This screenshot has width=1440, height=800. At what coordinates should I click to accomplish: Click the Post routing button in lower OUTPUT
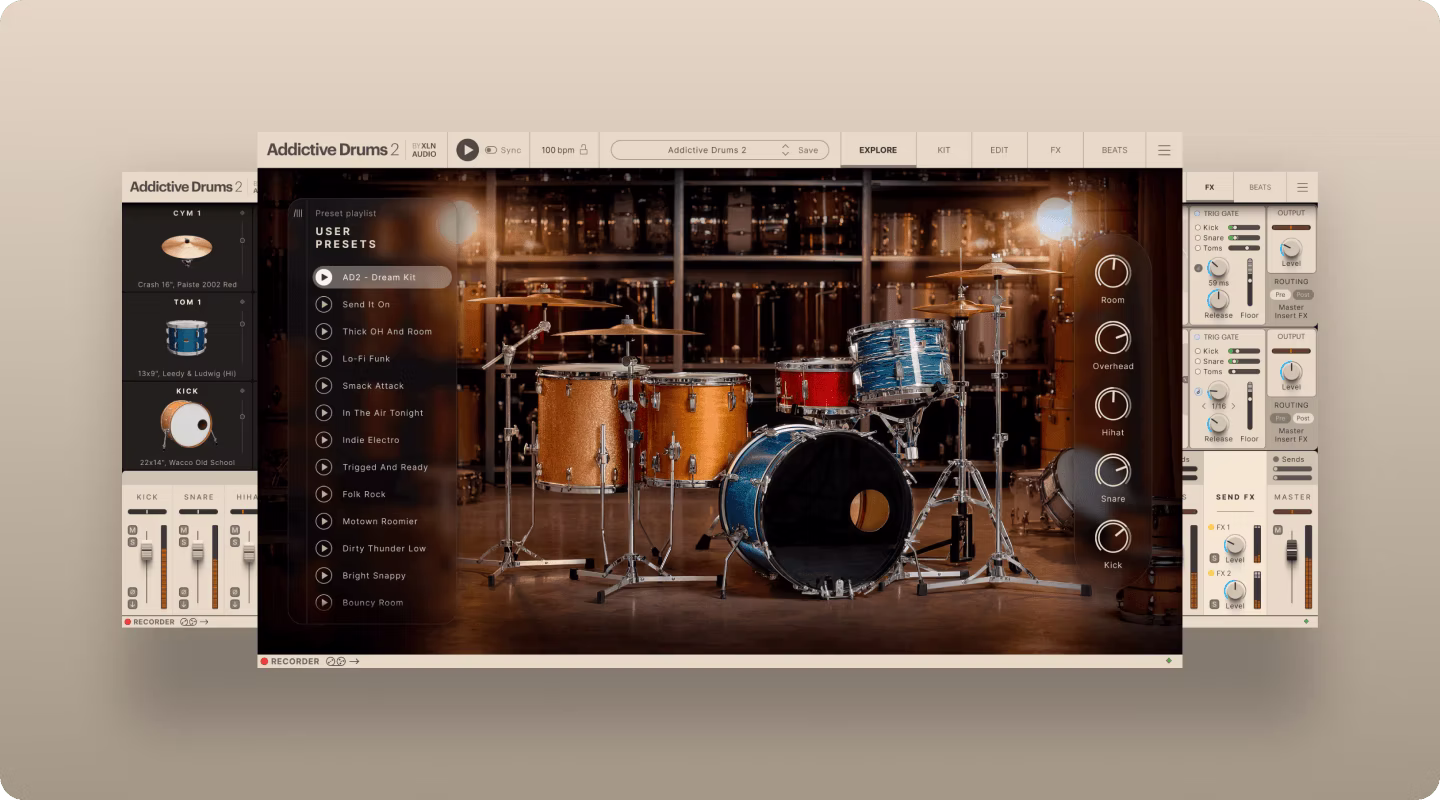click(x=1303, y=418)
